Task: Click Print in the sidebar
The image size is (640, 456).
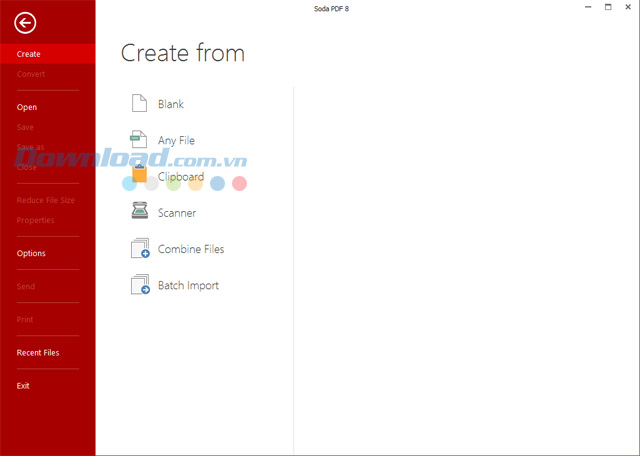Action: click(x=25, y=320)
